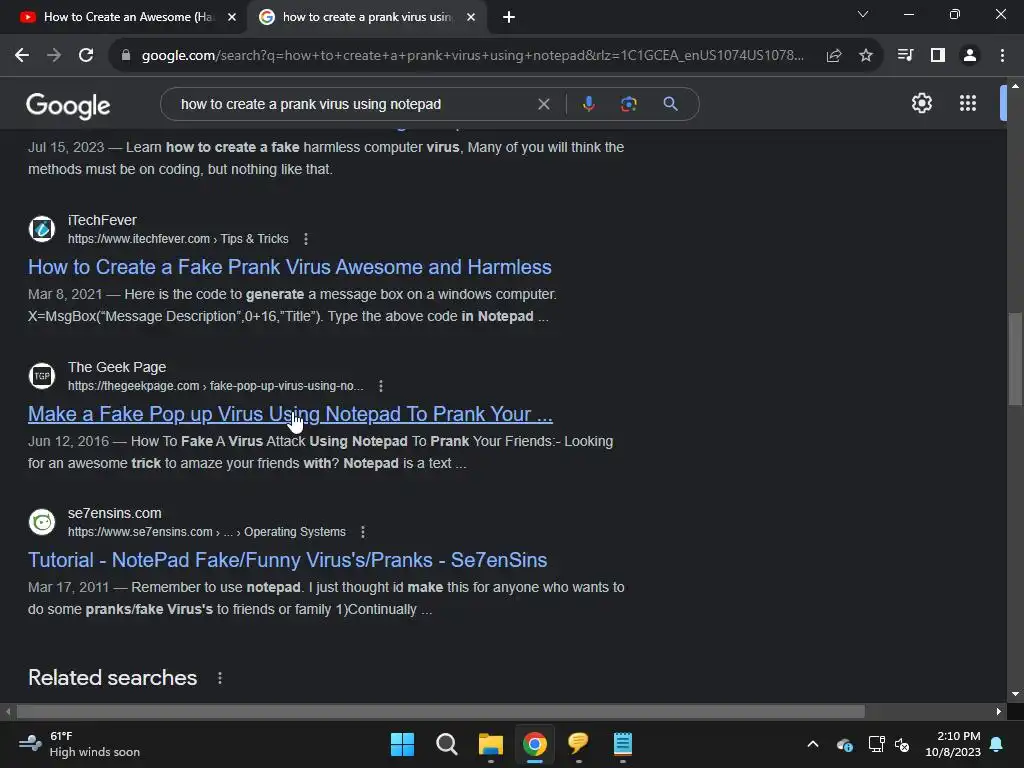This screenshot has height=768, width=1024.
Task: Click the itechfever.com URL breadcrumb
Action: [178, 239]
